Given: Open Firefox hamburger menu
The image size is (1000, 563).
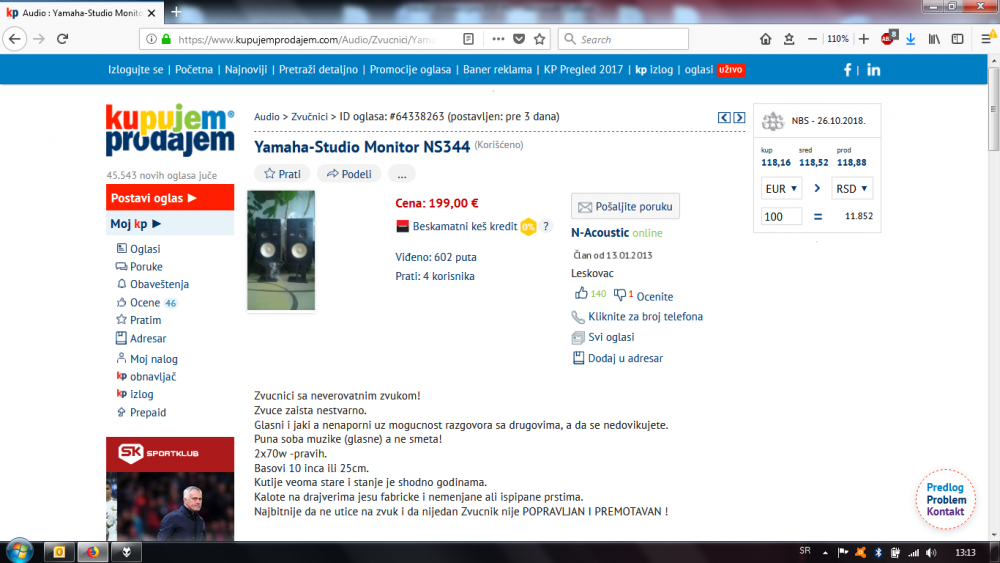Looking at the screenshot, I should point(987,39).
